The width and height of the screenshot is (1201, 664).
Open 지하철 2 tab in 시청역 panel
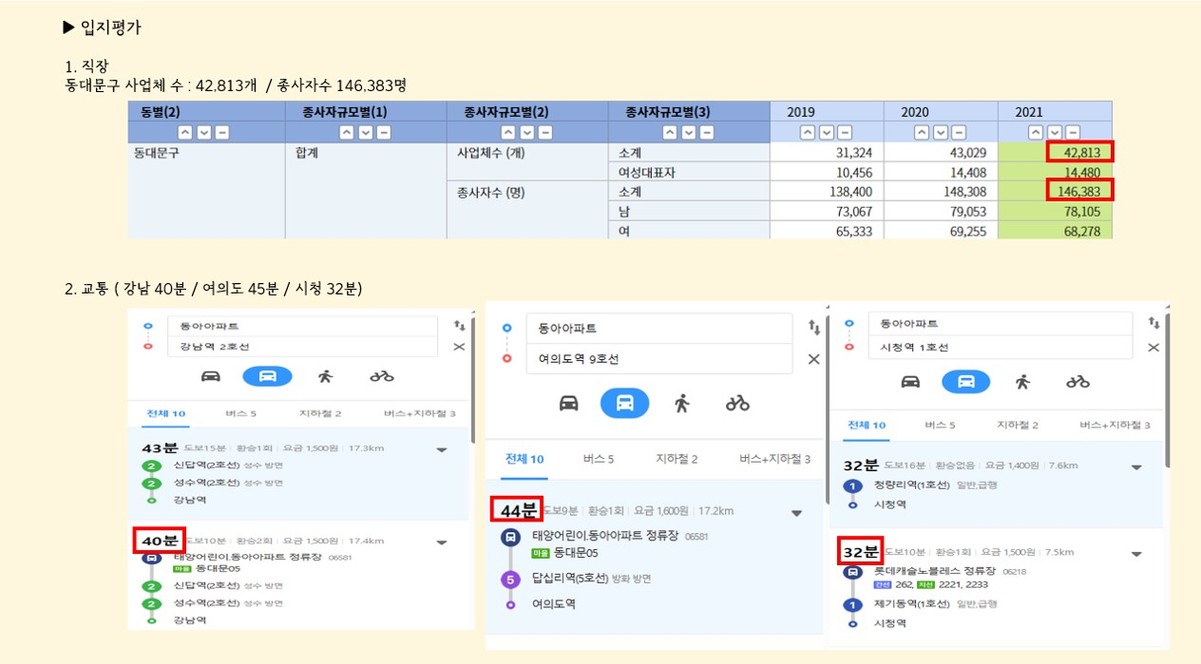tap(1019, 425)
